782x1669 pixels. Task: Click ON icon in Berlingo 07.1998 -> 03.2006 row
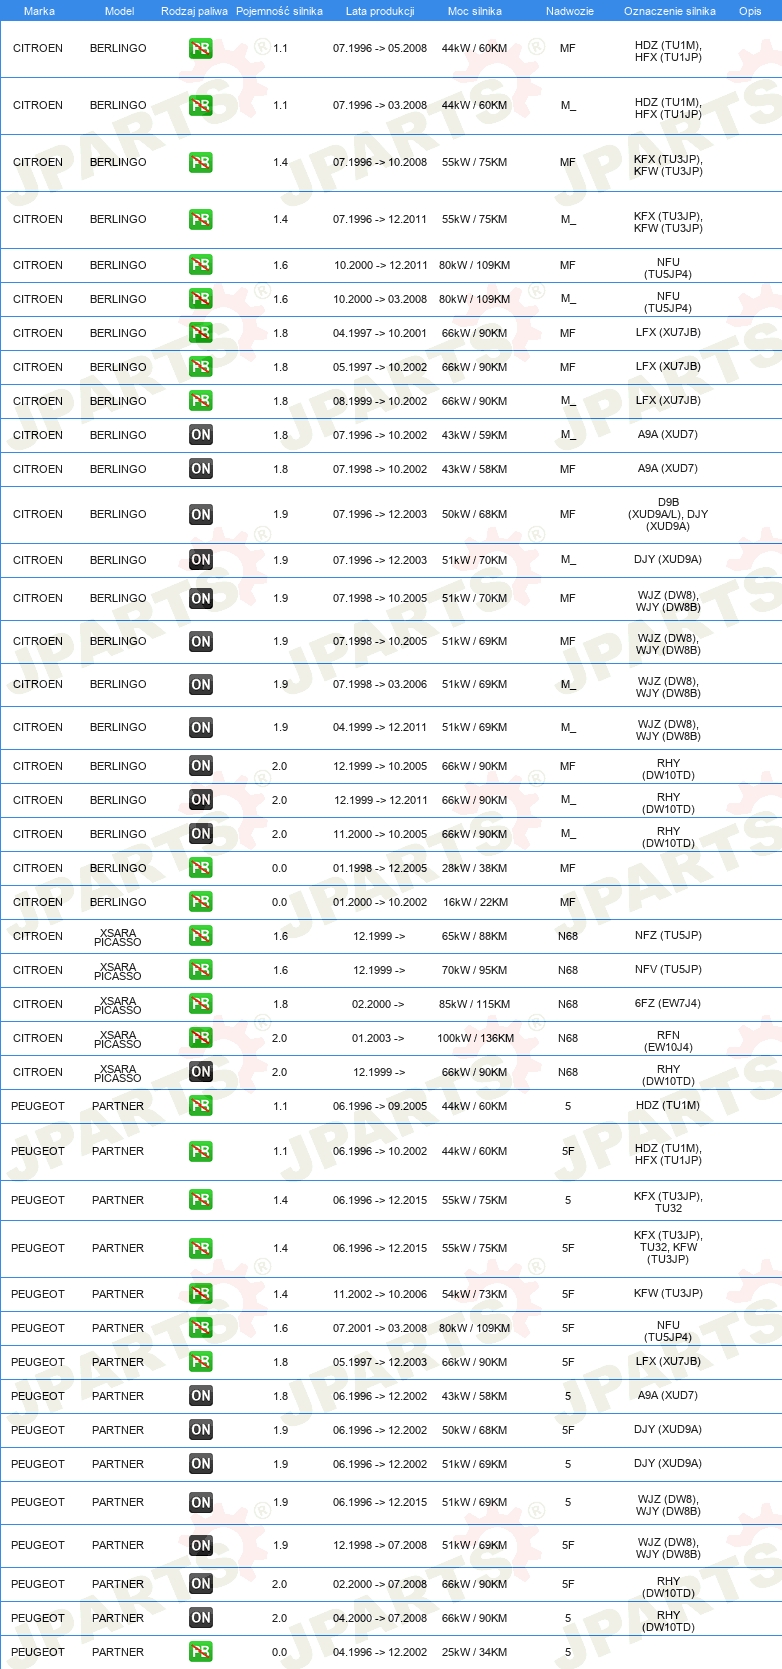tap(201, 685)
